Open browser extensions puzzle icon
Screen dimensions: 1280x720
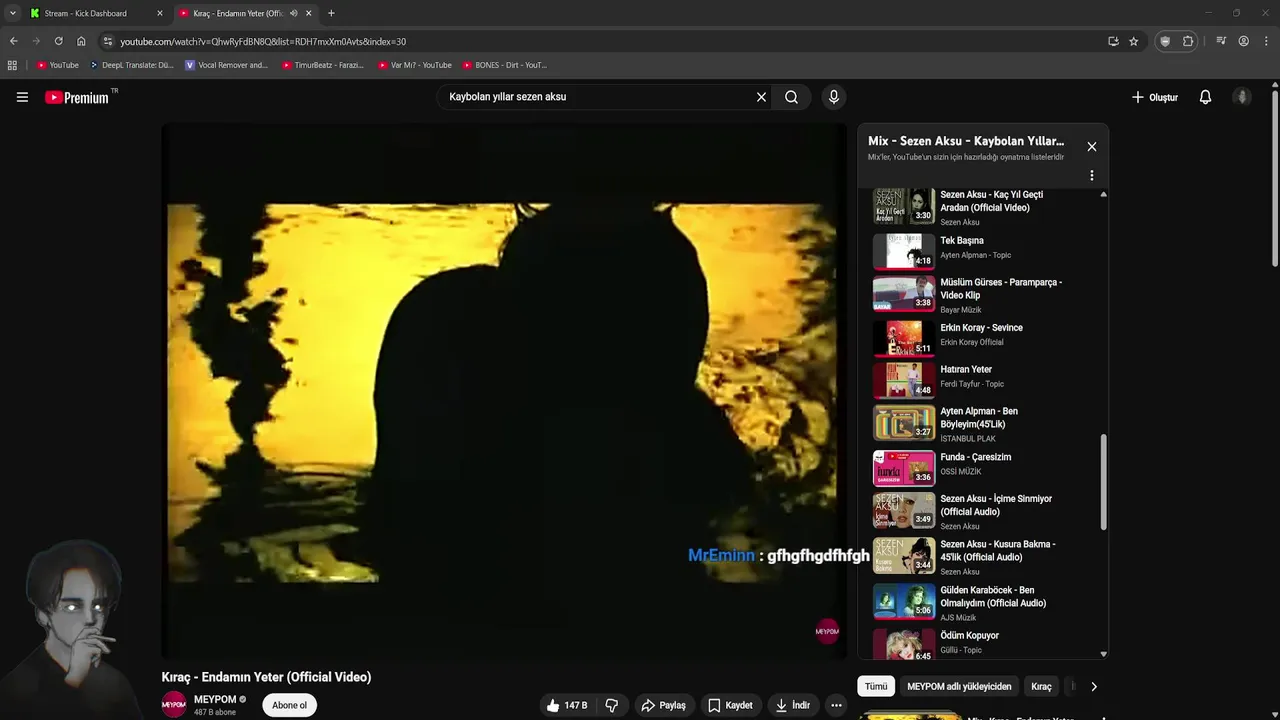(1188, 41)
